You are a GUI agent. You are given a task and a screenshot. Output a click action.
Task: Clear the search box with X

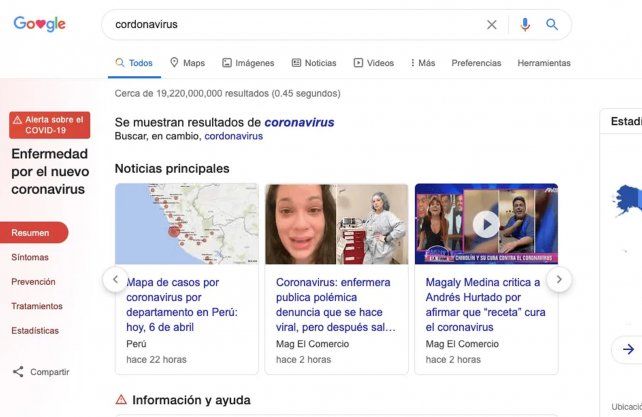click(x=492, y=25)
